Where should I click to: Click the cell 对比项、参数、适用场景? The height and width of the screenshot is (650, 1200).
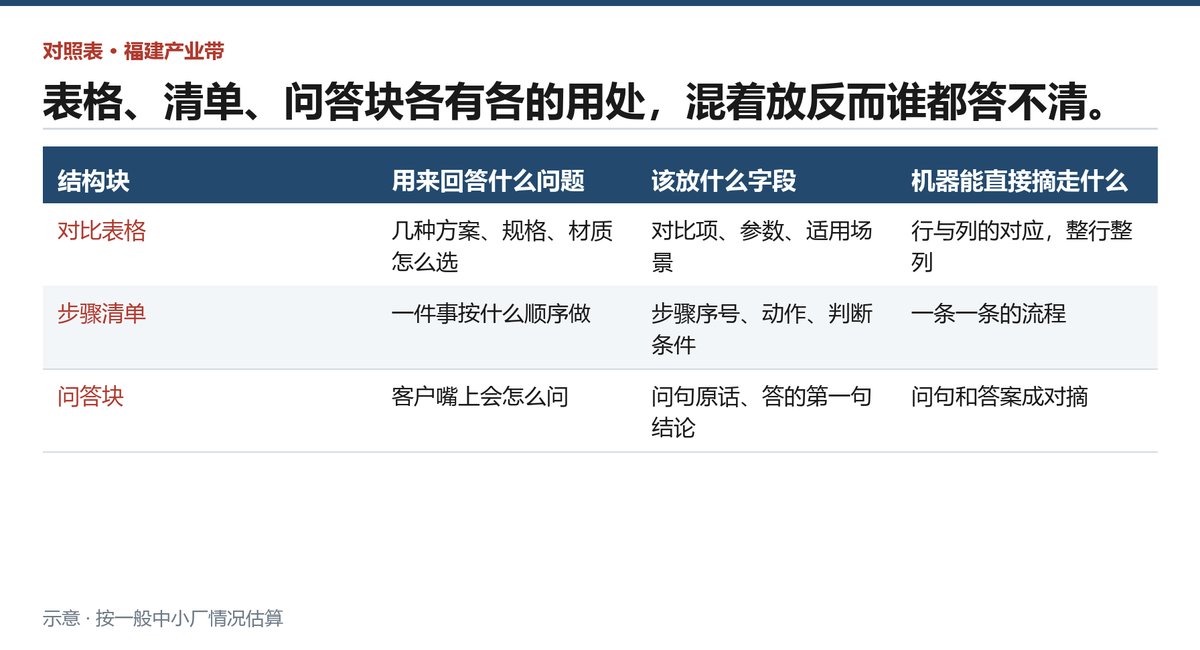[x=762, y=246]
